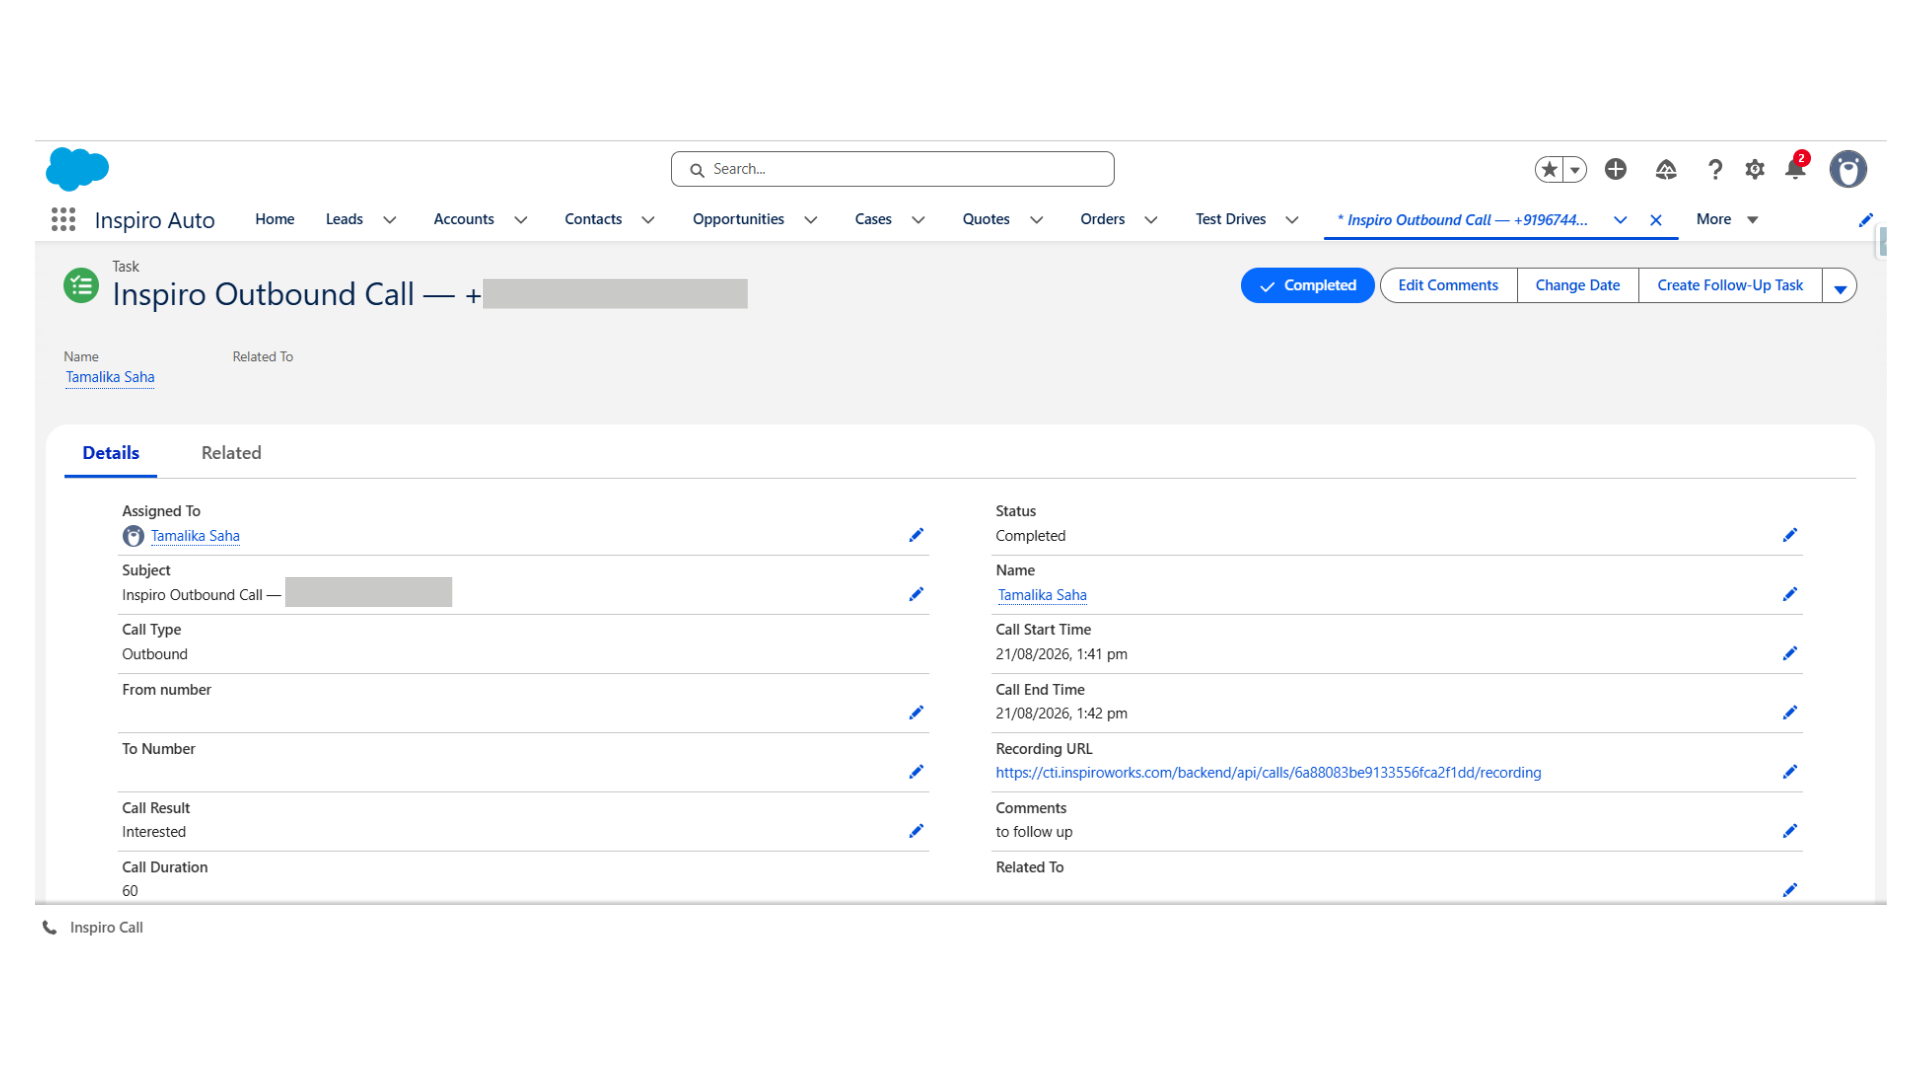The image size is (1920, 1080).
Task: Click the green Task icon
Action: [81, 286]
